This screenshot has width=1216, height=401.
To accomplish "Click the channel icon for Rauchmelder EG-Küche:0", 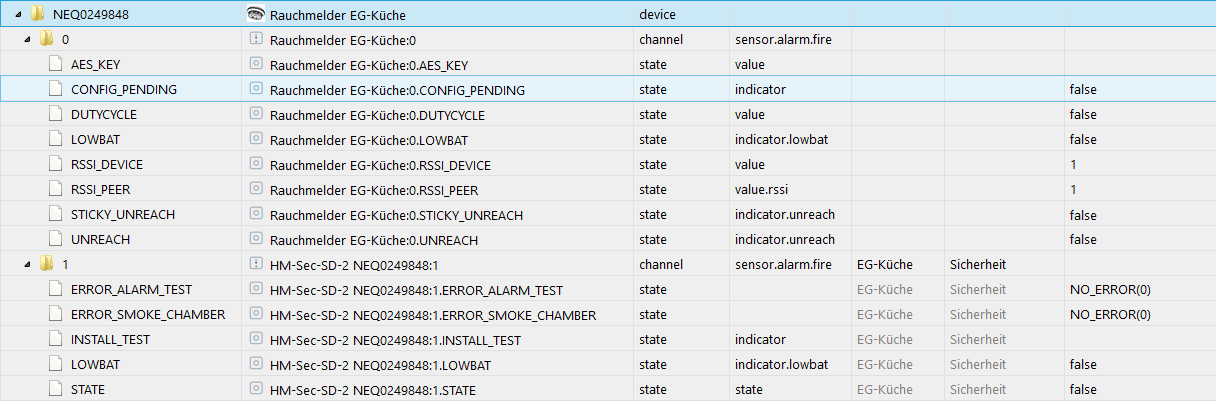I will pyautogui.click(x=255, y=40).
